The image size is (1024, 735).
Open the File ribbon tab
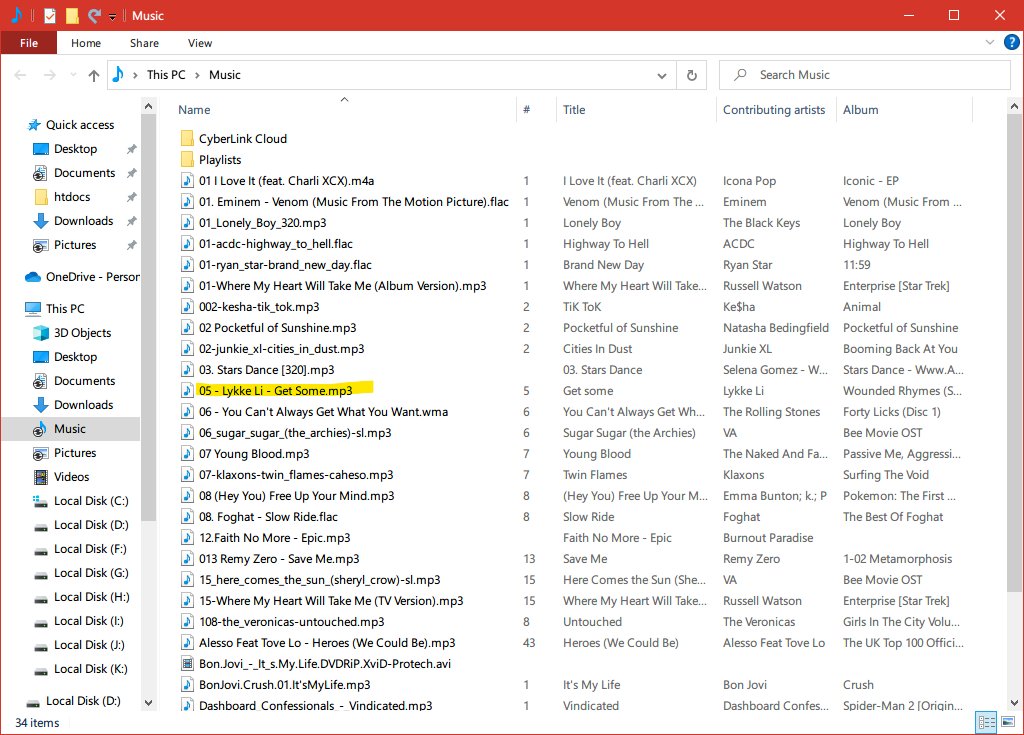29,43
